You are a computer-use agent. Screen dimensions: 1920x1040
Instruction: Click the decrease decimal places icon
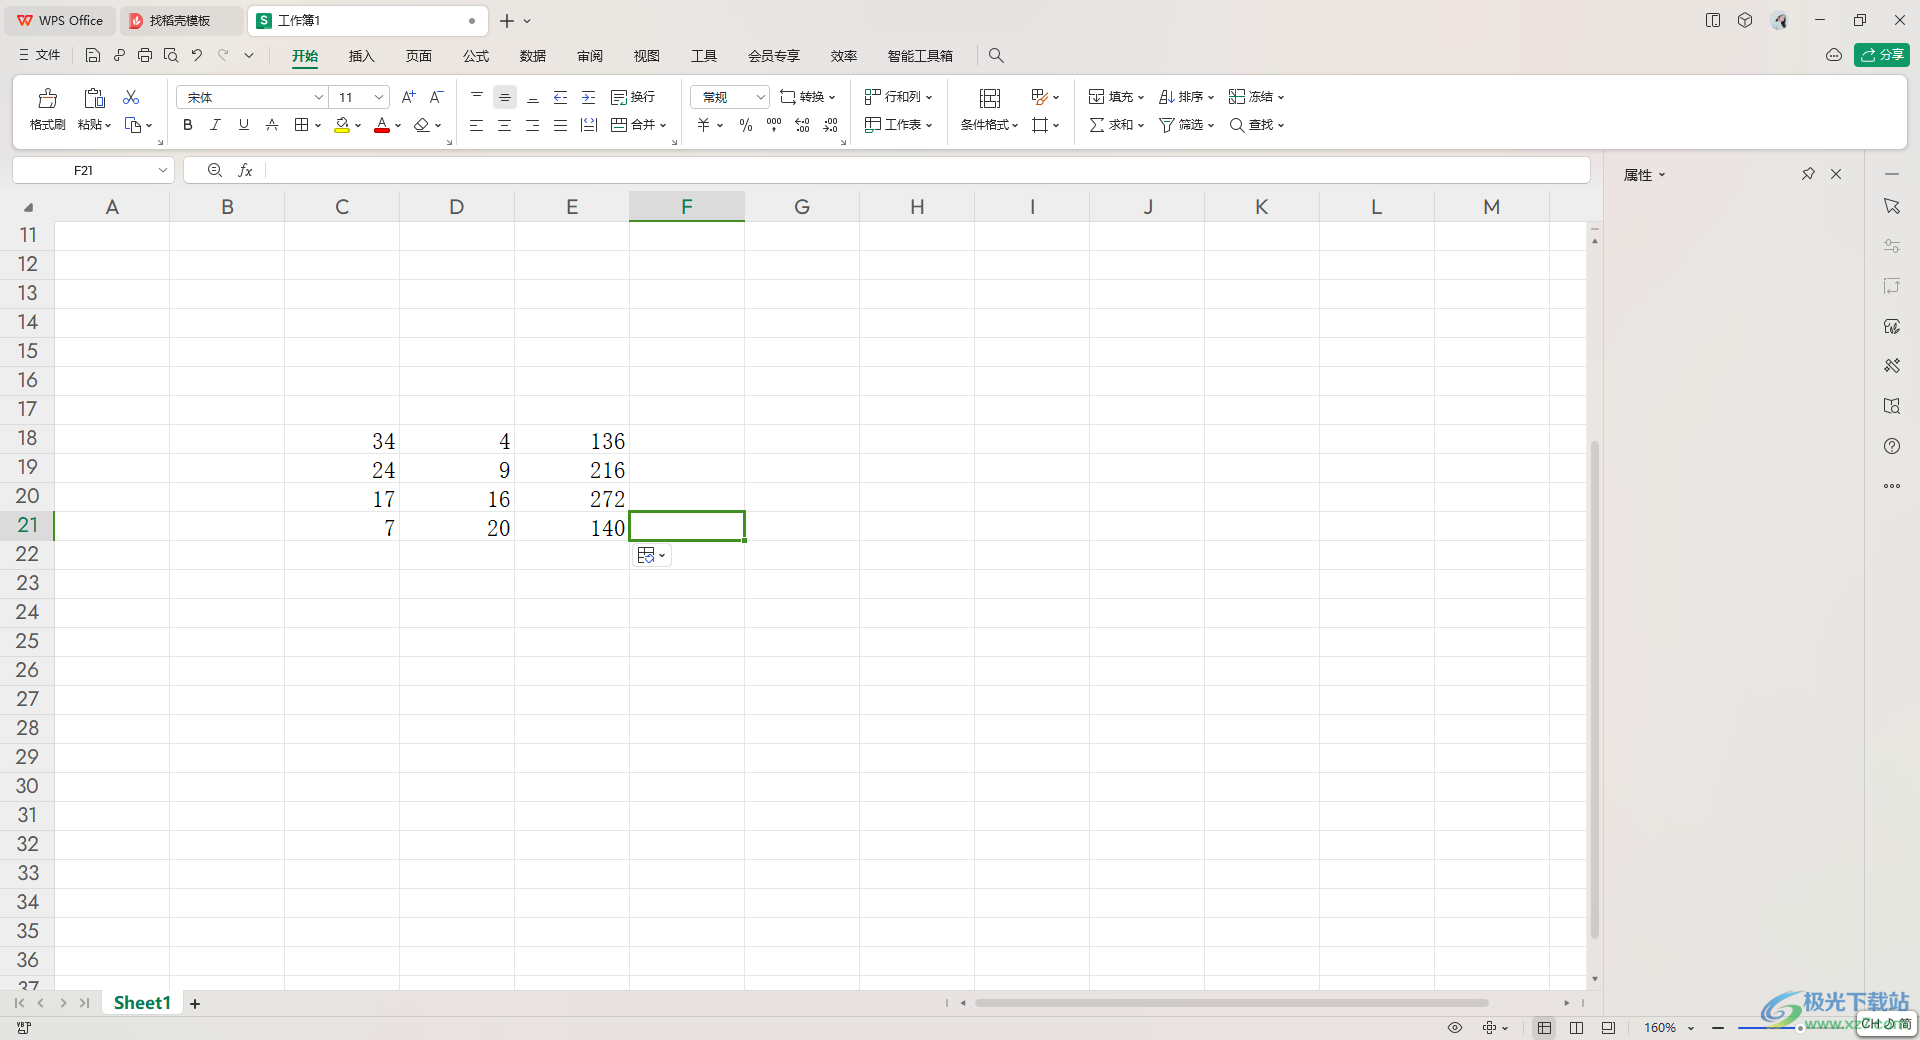(x=831, y=125)
